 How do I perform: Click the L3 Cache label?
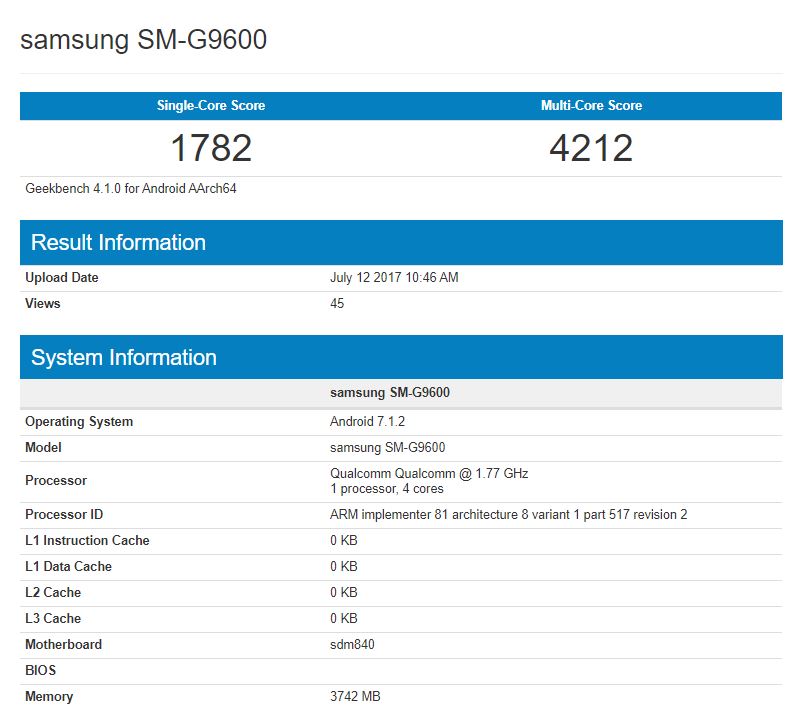53,619
